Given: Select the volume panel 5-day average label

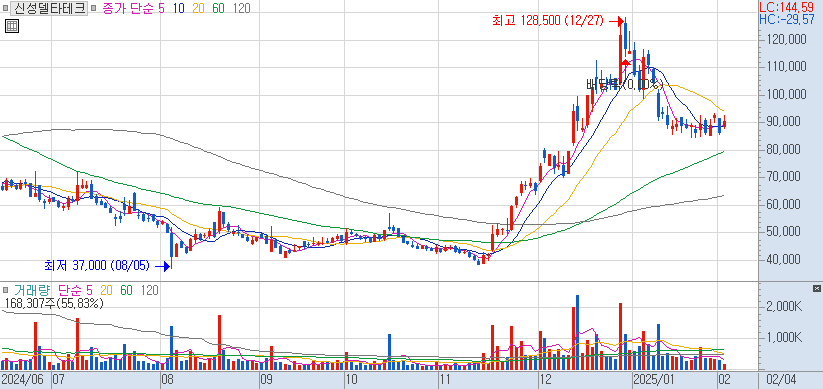Looking at the screenshot, I should 89,290.
